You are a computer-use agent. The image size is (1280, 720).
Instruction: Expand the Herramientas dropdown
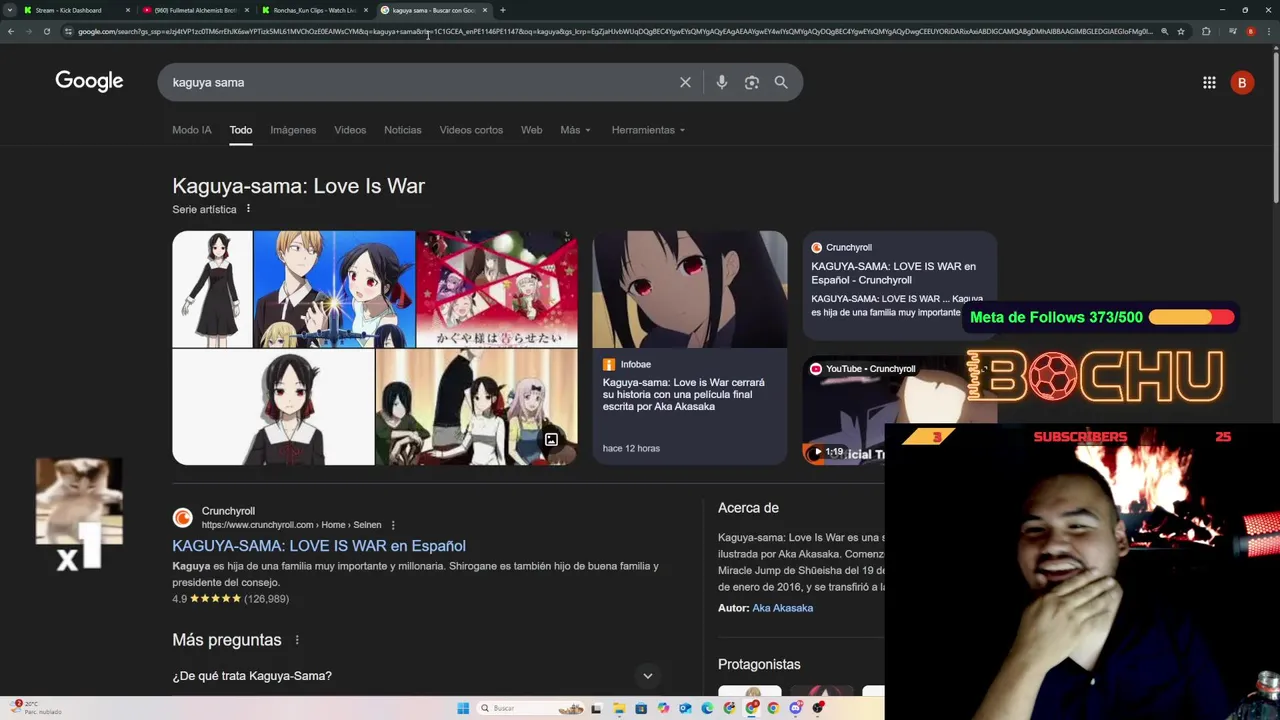[648, 130]
